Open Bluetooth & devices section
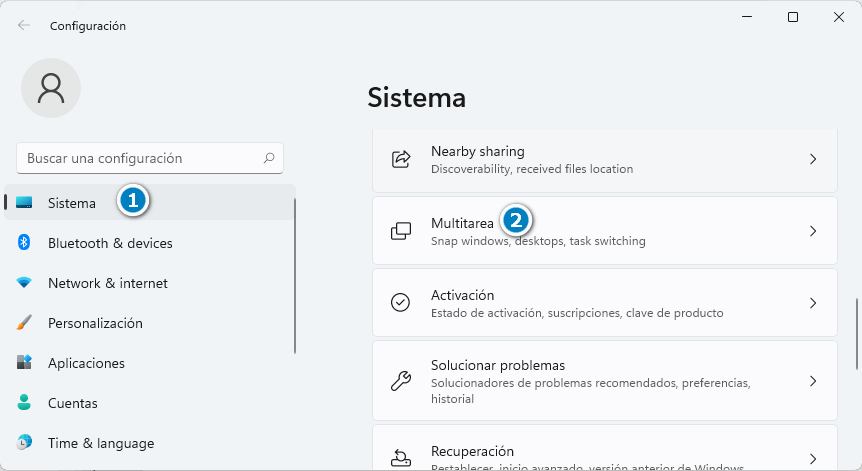The image size is (862, 471). (x=150, y=242)
